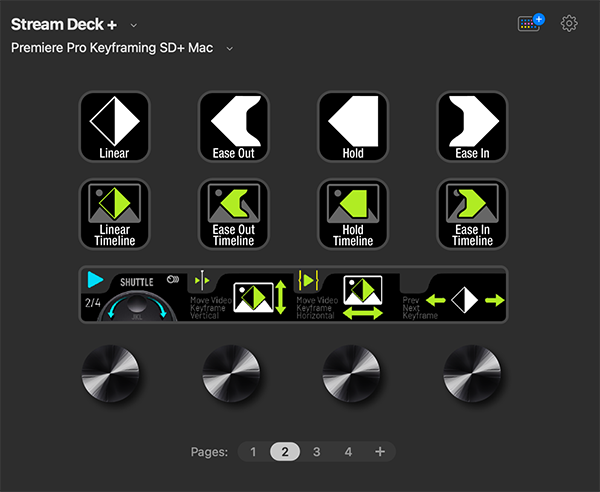The width and height of the screenshot is (600, 492).
Task: Select the Hold keyframe key
Action: [x=353, y=127]
